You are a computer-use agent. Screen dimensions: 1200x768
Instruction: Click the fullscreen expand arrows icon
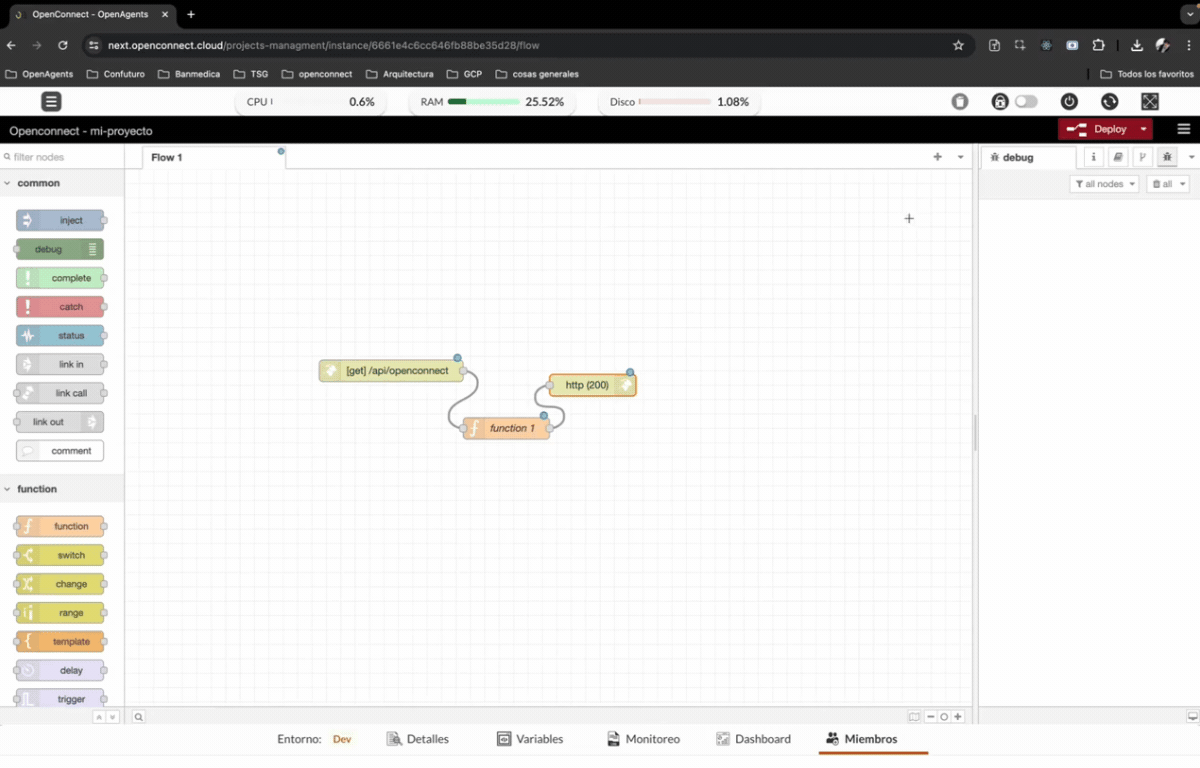(x=1150, y=102)
